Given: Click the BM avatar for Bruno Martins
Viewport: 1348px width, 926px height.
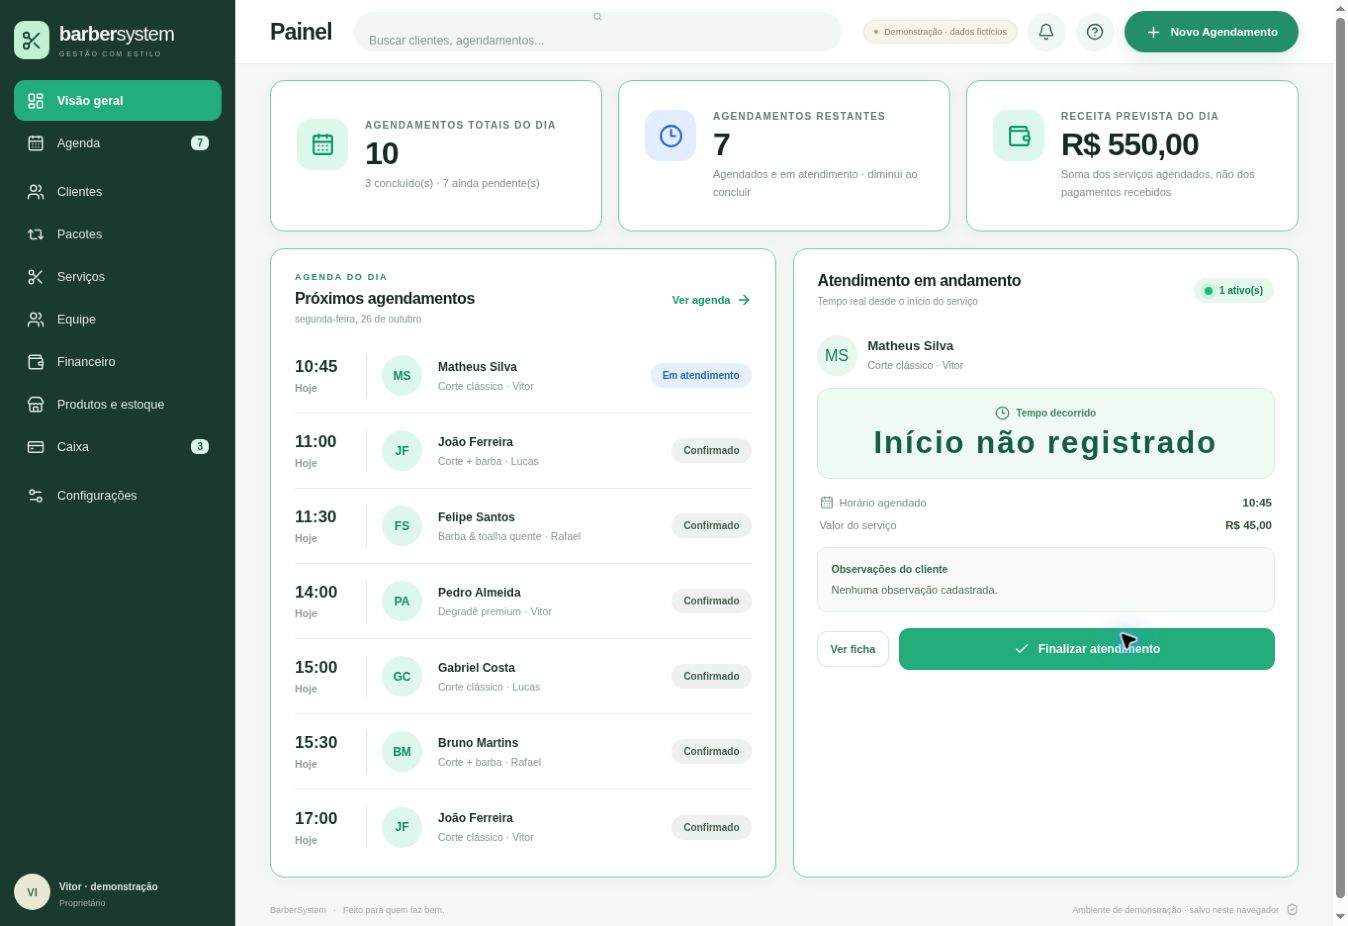Looking at the screenshot, I should (402, 752).
